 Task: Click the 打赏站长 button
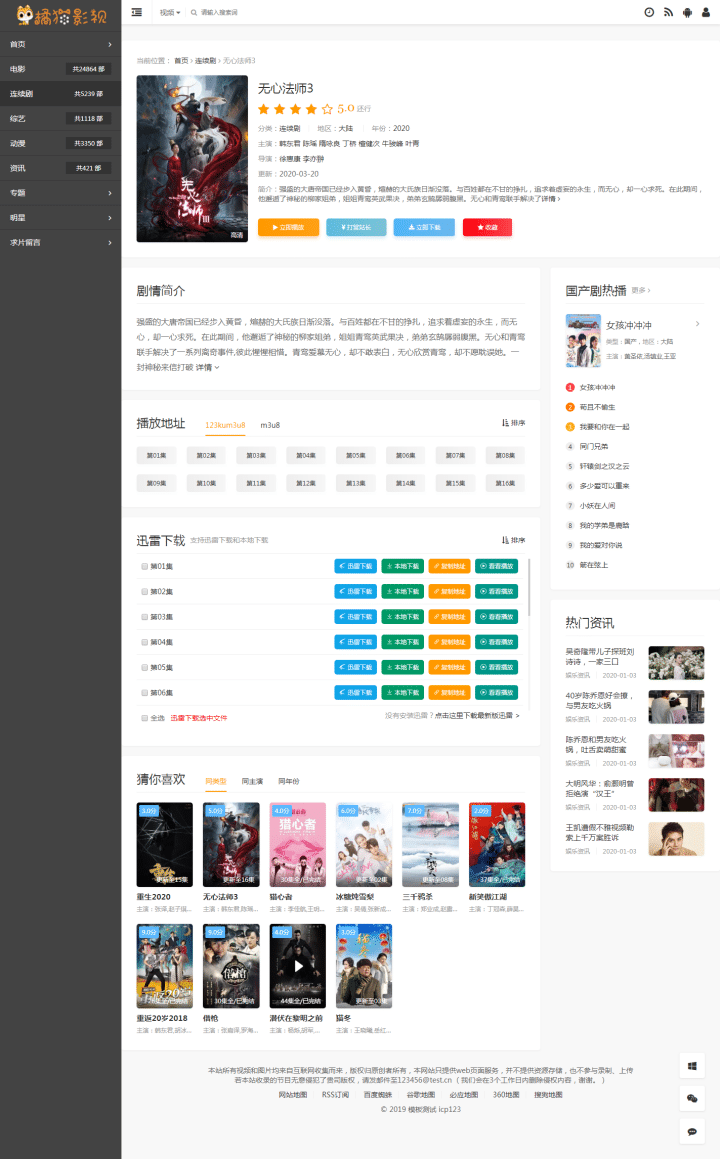click(356, 227)
